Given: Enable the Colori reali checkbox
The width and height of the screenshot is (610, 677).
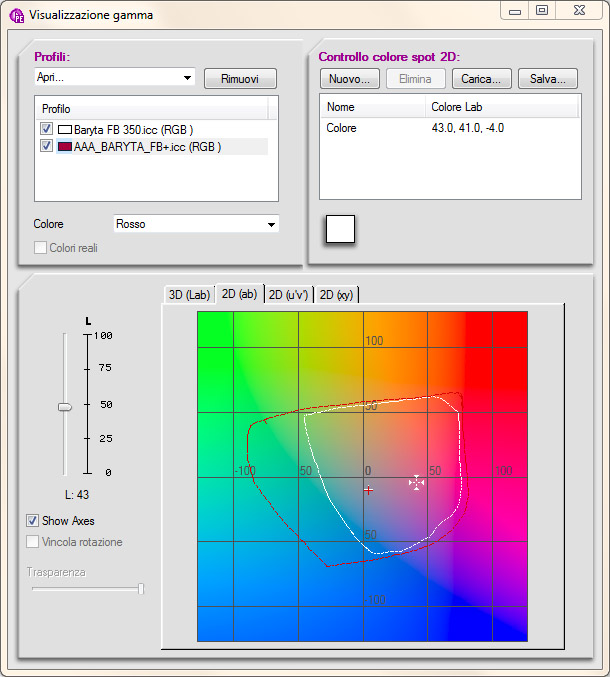Looking at the screenshot, I should [x=40, y=247].
